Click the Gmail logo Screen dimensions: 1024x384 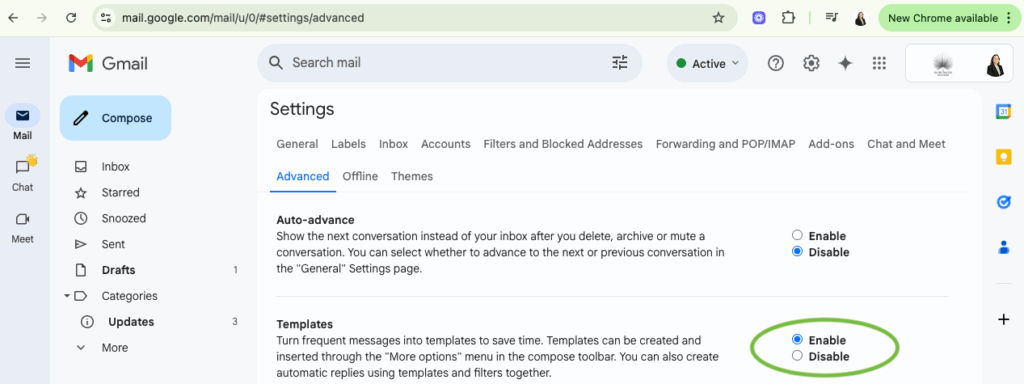(x=108, y=63)
